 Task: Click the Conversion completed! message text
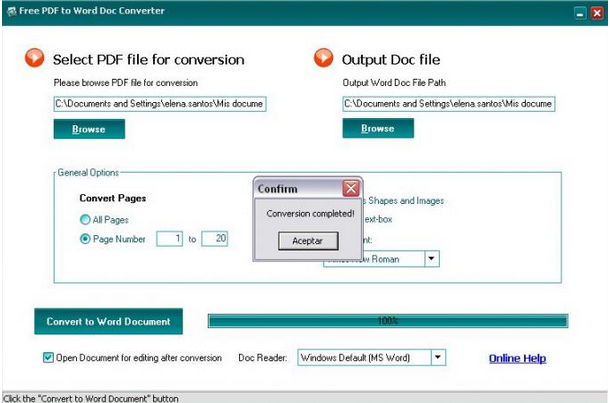pyautogui.click(x=310, y=214)
